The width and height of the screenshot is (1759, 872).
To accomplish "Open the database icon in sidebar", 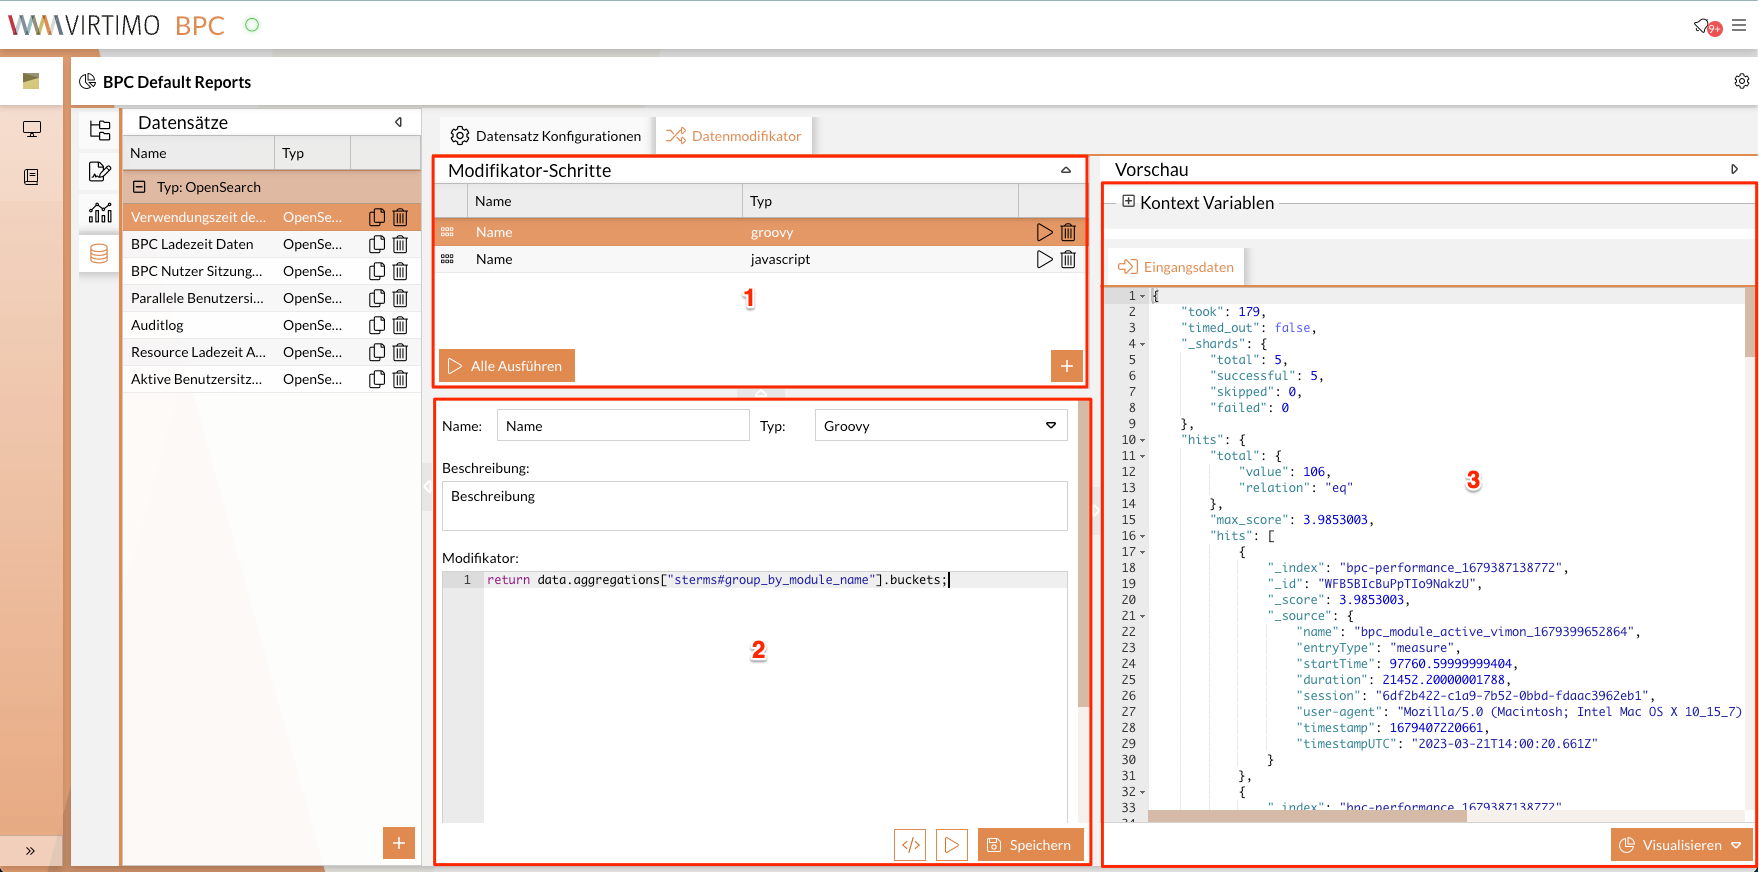I will point(99,254).
